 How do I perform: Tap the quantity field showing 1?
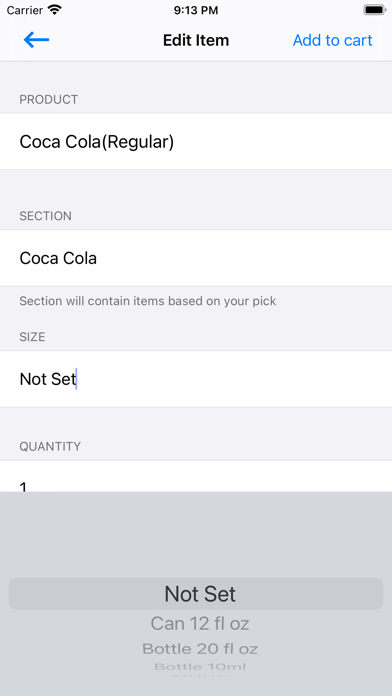[196, 476]
